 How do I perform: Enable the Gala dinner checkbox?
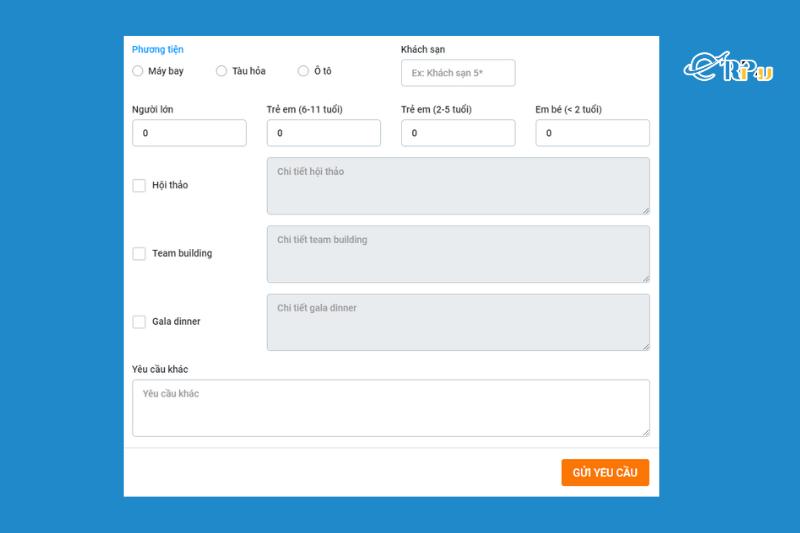[x=139, y=322]
